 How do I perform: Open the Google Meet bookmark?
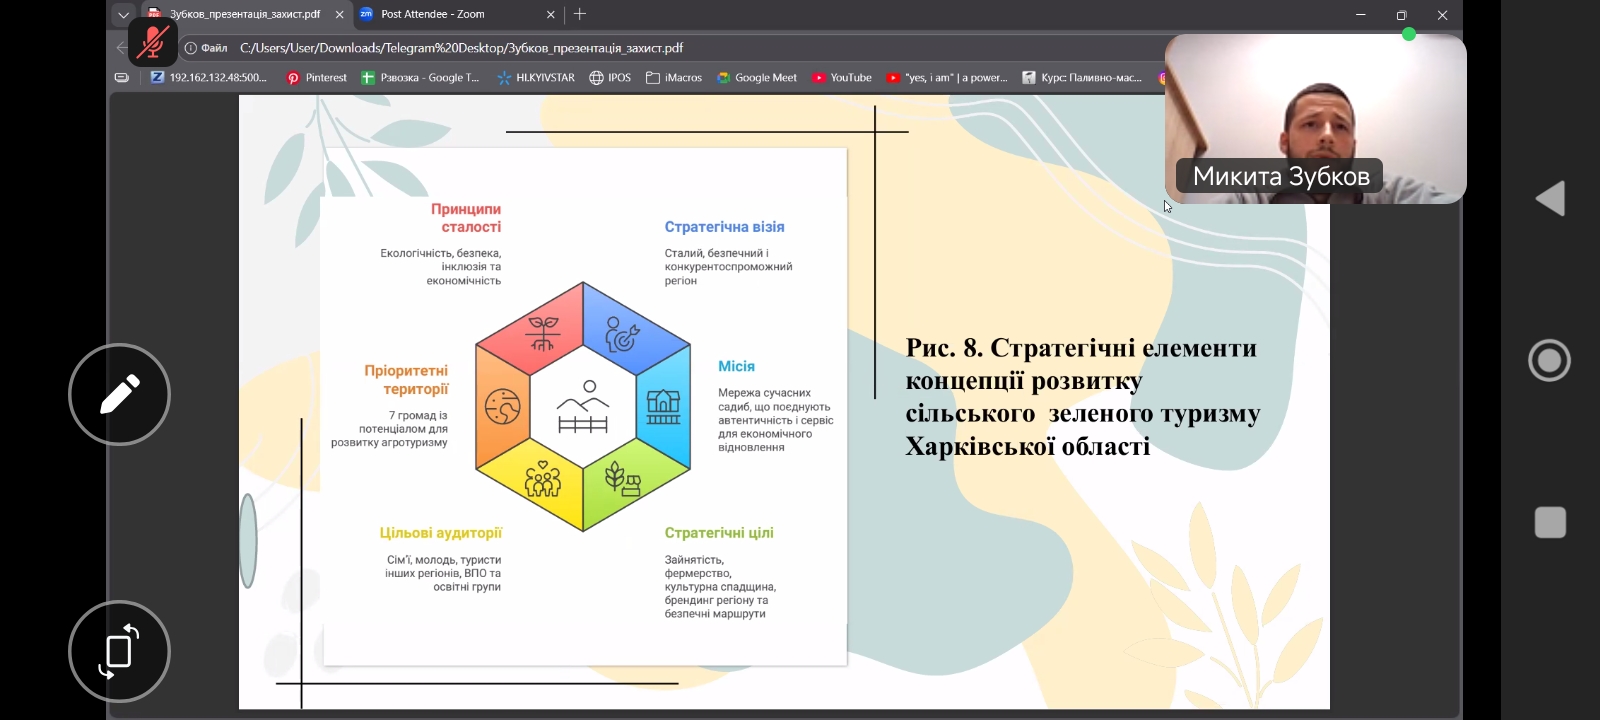[x=756, y=78]
